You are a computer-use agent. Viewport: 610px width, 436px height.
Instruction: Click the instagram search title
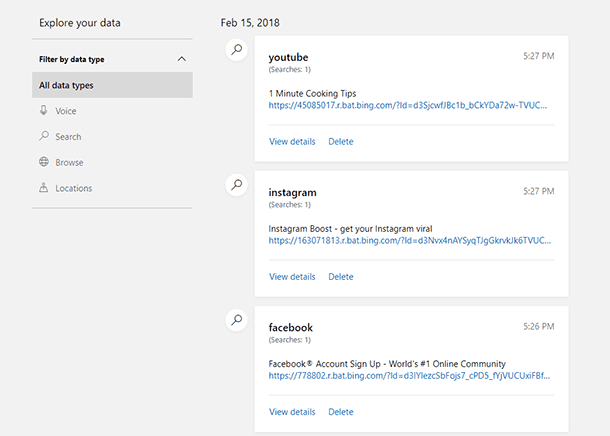coord(293,193)
